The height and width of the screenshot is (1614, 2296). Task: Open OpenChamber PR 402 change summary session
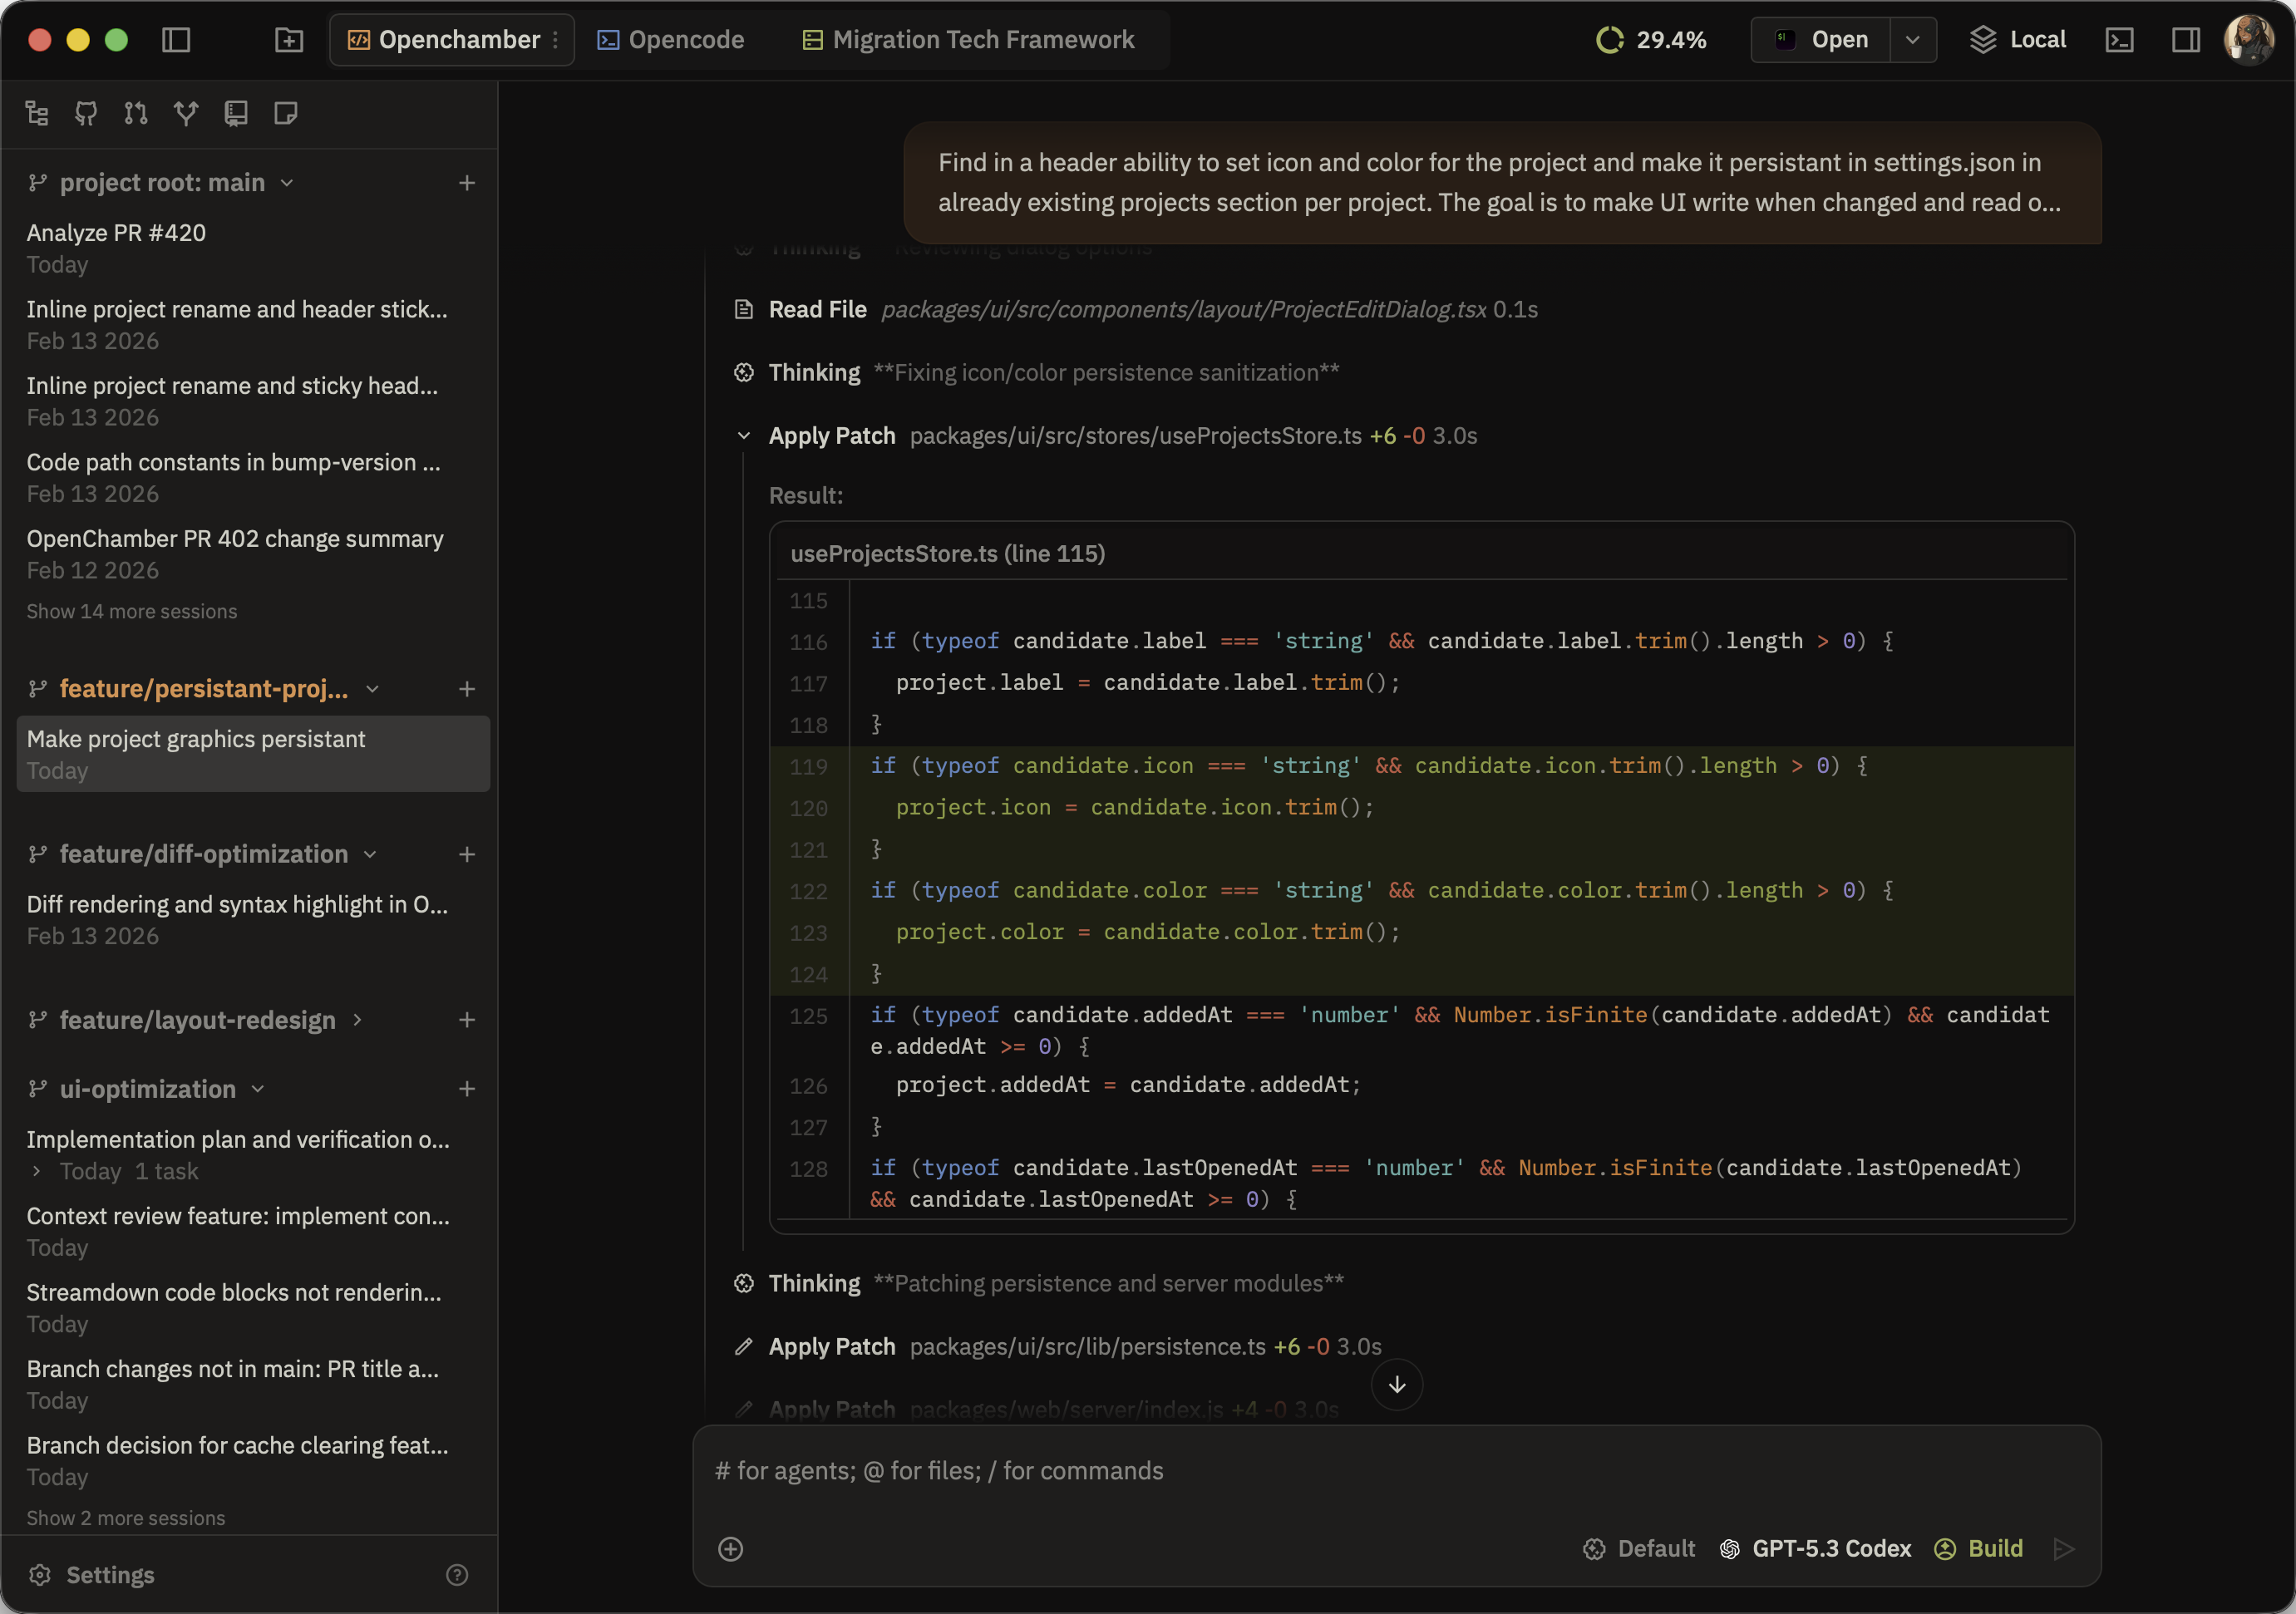pos(253,554)
